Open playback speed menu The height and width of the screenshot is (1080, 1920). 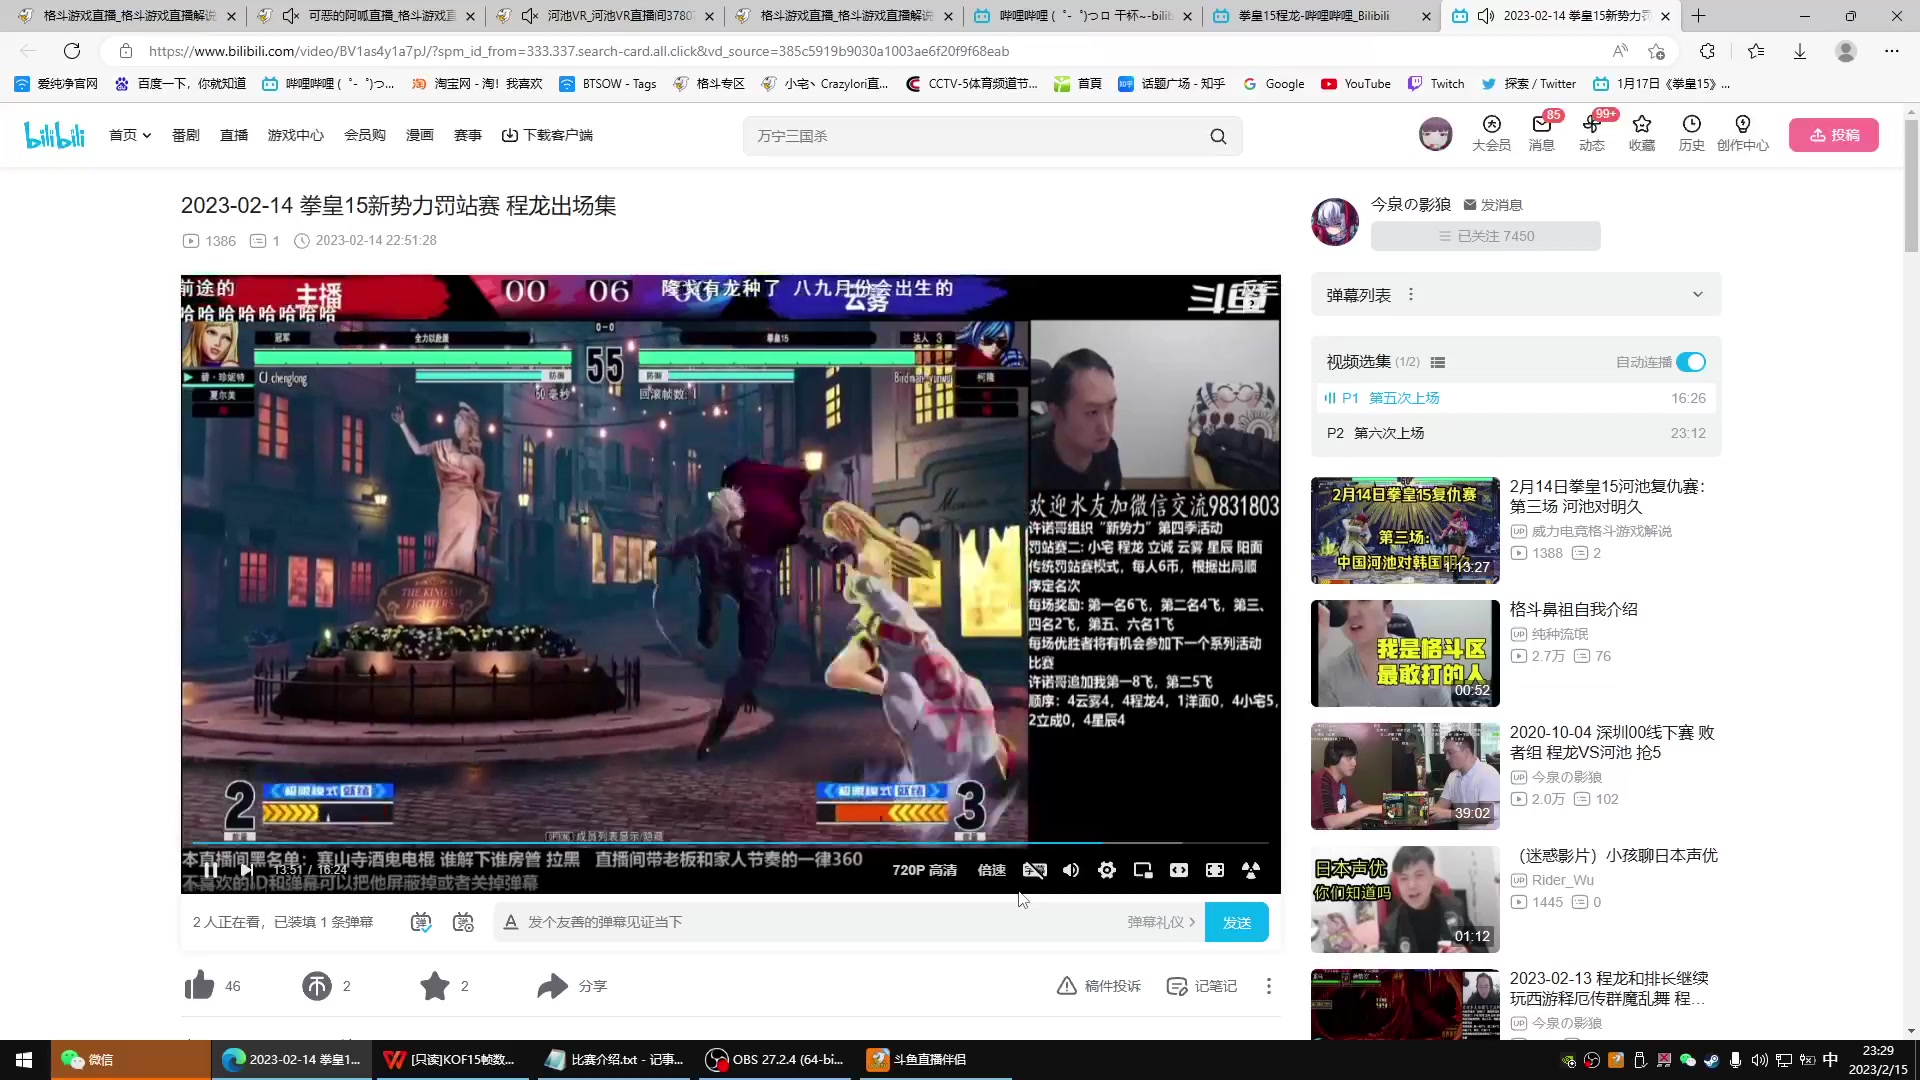pyautogui.click(x=991, y=870)
